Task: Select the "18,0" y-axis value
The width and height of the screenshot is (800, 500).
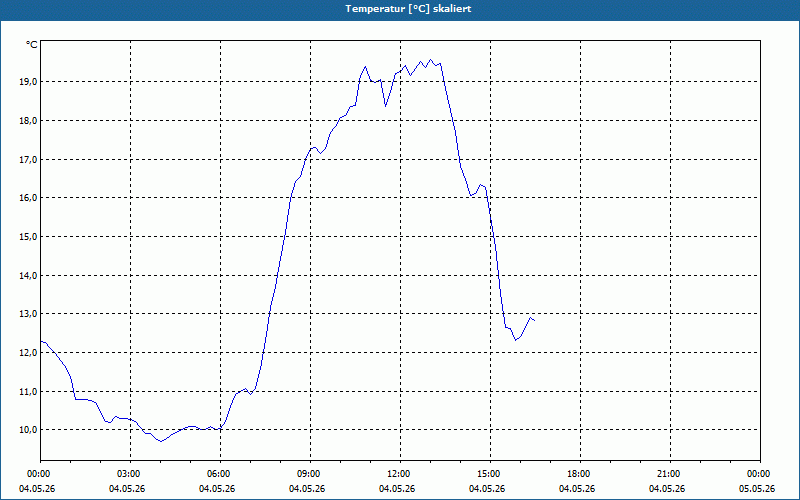Action: [x=28, y=120]
